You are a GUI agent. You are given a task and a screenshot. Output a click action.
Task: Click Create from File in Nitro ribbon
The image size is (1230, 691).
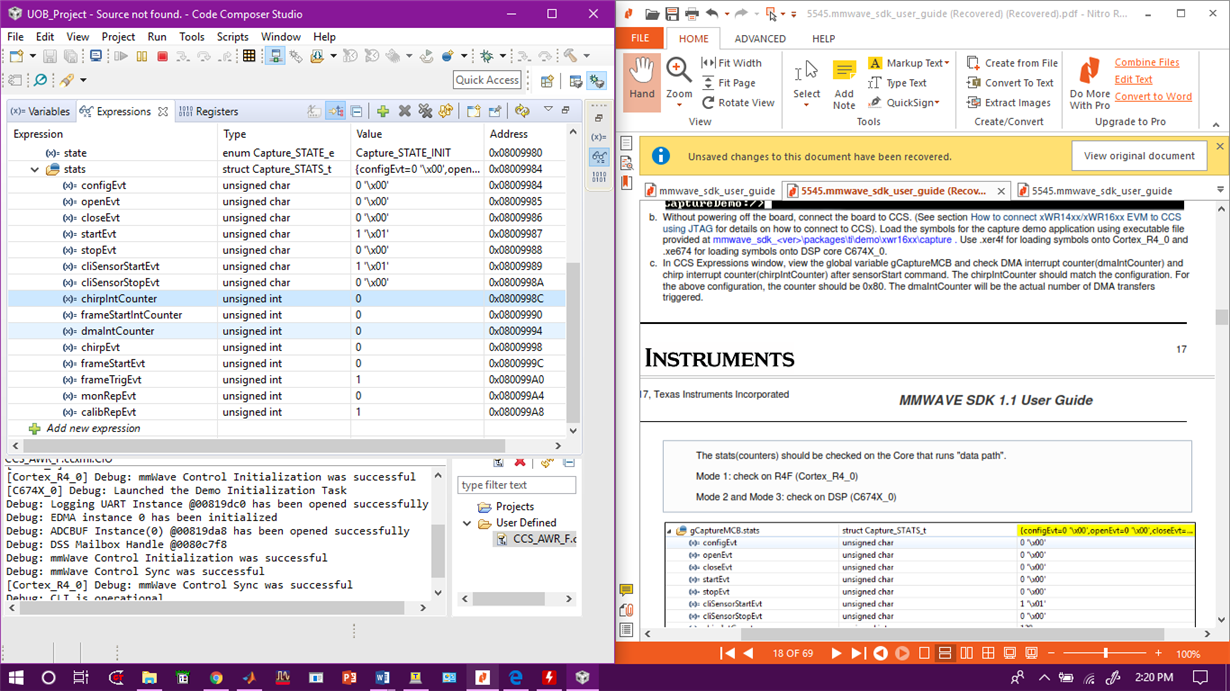tap(1012, 63)
